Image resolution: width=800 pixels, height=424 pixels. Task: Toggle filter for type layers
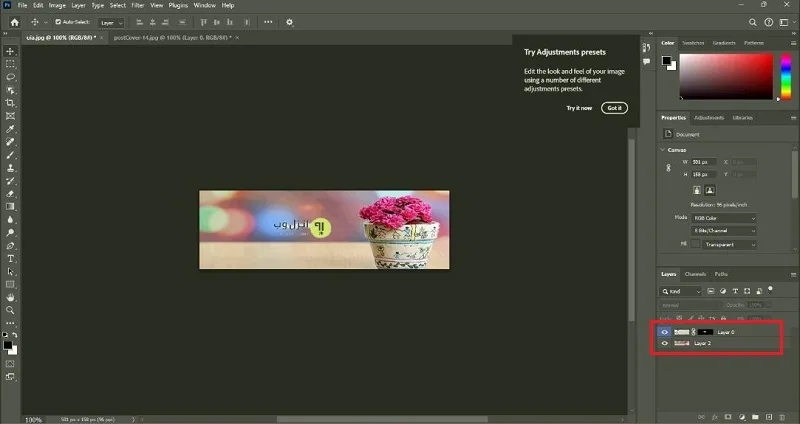click(x=735, y=291)
